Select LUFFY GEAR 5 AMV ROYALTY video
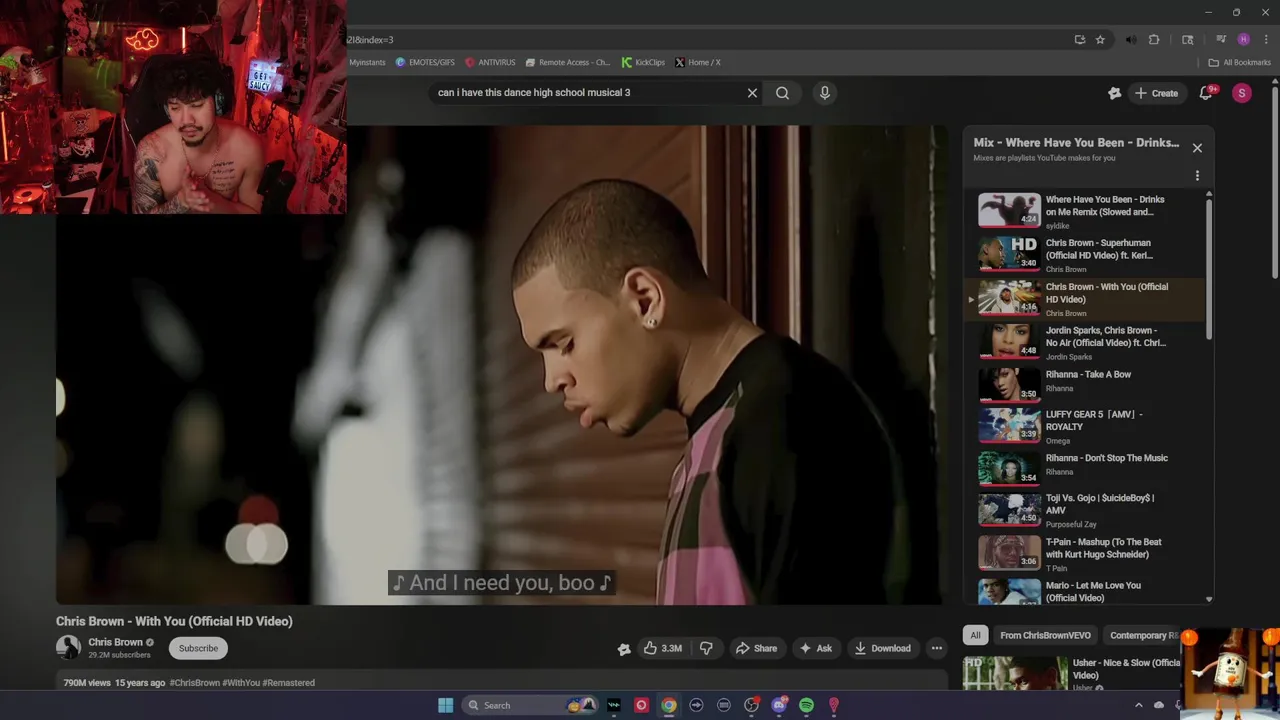 1085,426
